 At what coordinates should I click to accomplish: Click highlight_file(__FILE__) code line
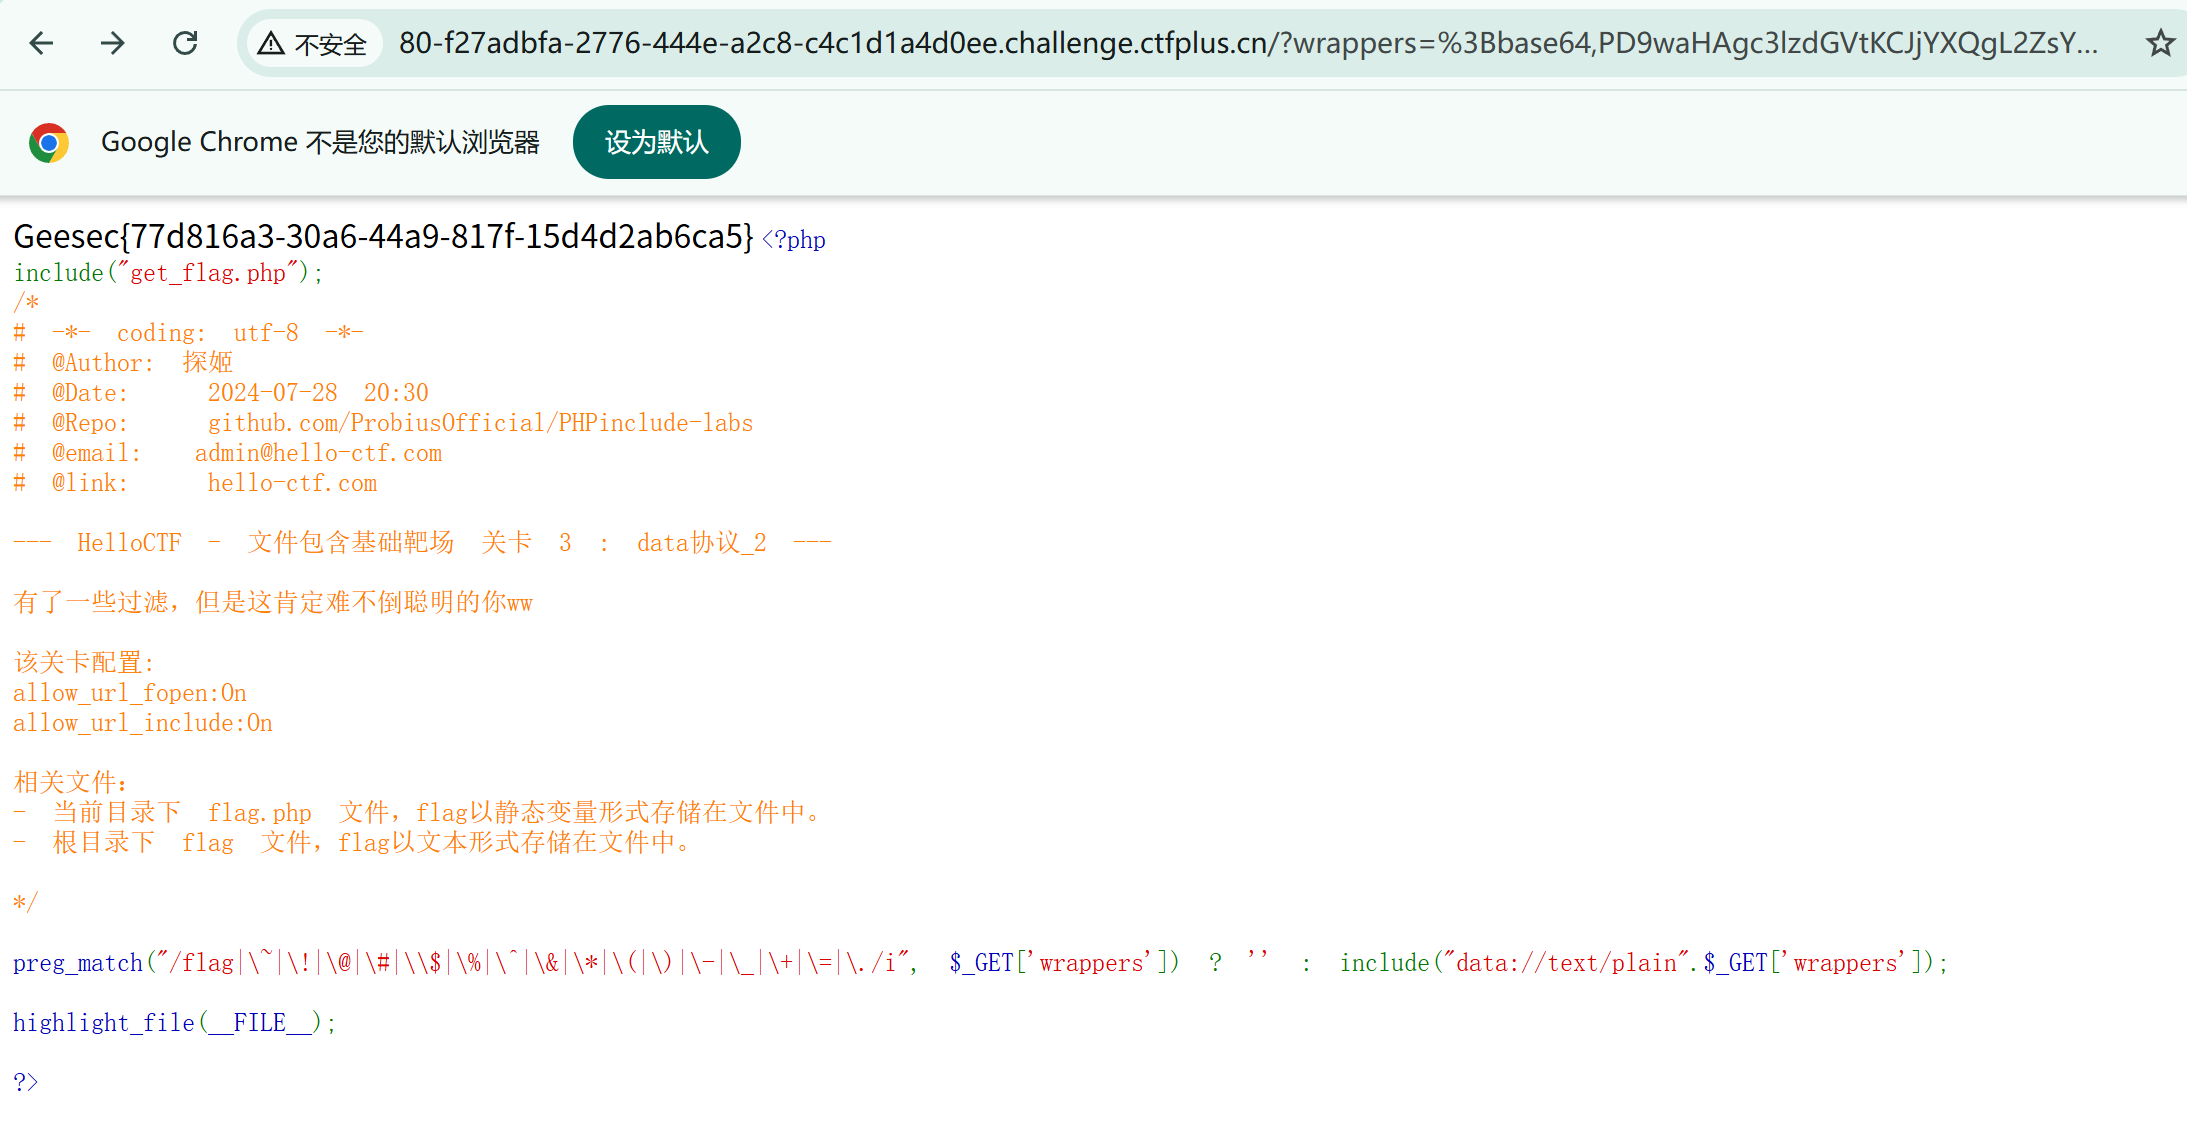point(174,1023)
